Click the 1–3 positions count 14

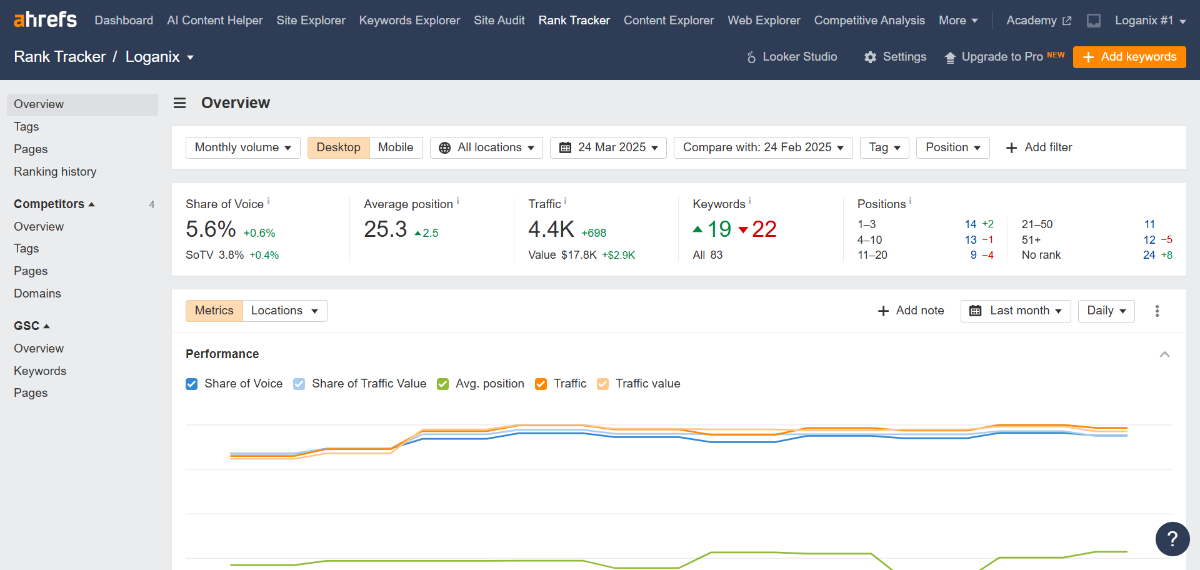971,224
